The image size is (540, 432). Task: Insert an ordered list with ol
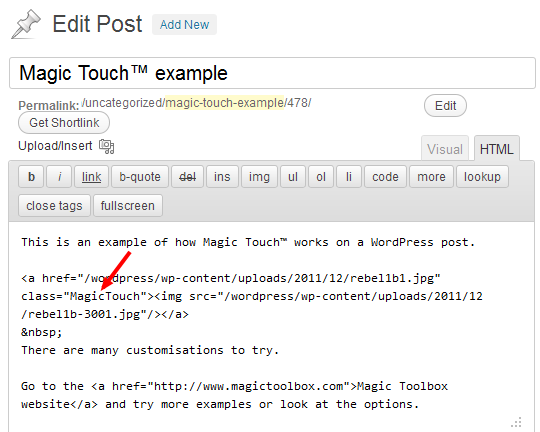point(321,177)
